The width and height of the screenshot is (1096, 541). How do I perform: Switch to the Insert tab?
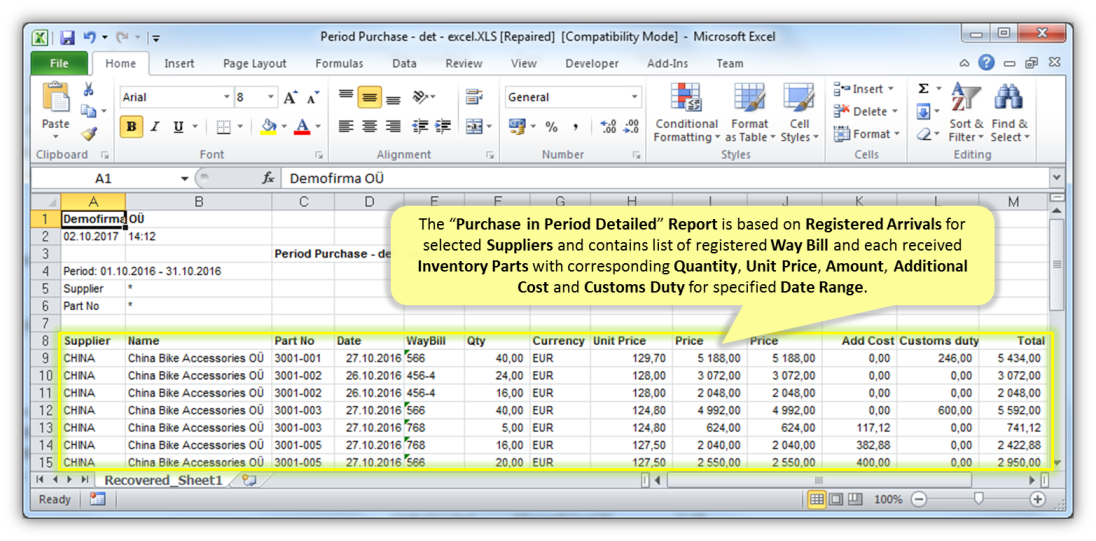[x=180, y=64]
